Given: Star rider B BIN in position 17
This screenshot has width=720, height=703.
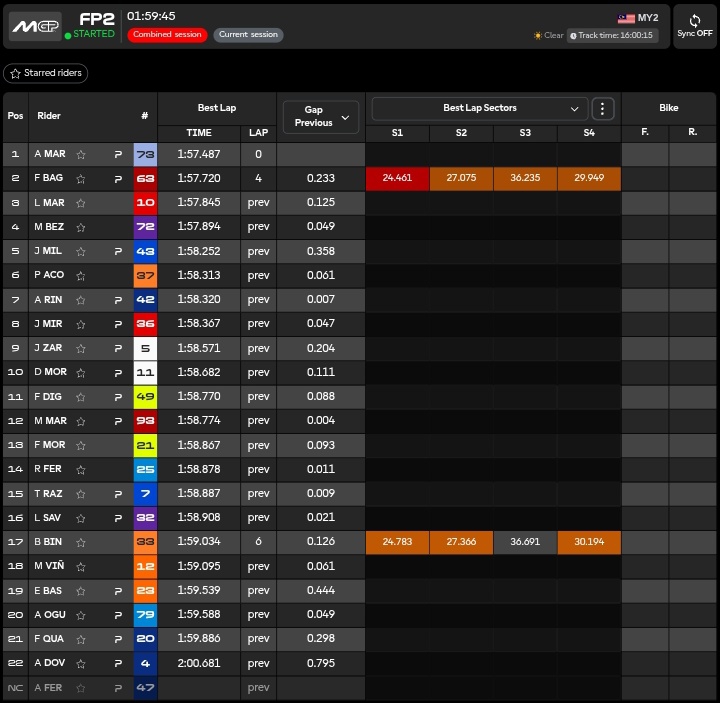Looking at the screenshot, I should pyautogui.click(x=81, y=542).
